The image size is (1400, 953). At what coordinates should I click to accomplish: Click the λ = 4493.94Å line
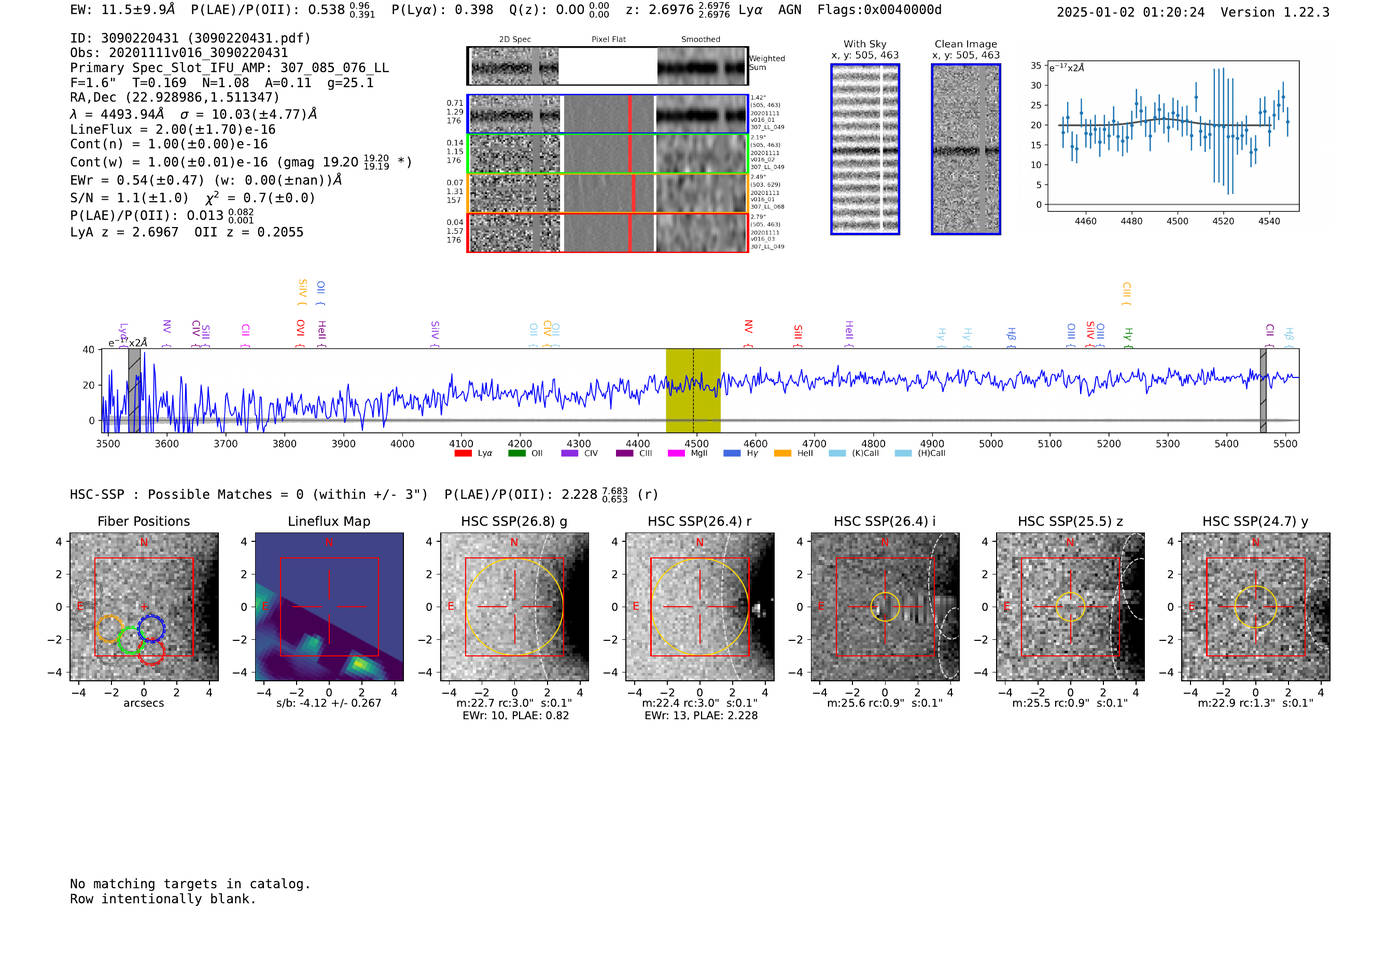(194, 114)
